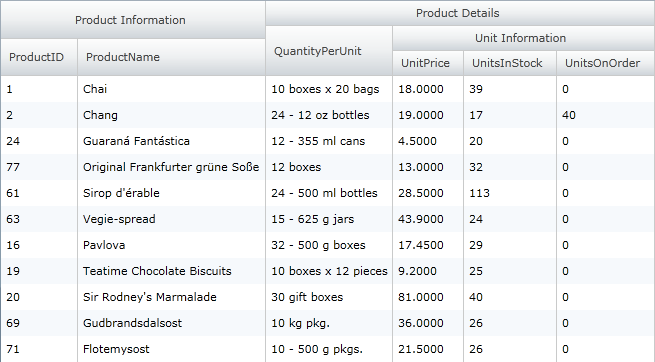
Task: Click unit price 36.0000
Action: pyautogui.click(x=428, y=323)
